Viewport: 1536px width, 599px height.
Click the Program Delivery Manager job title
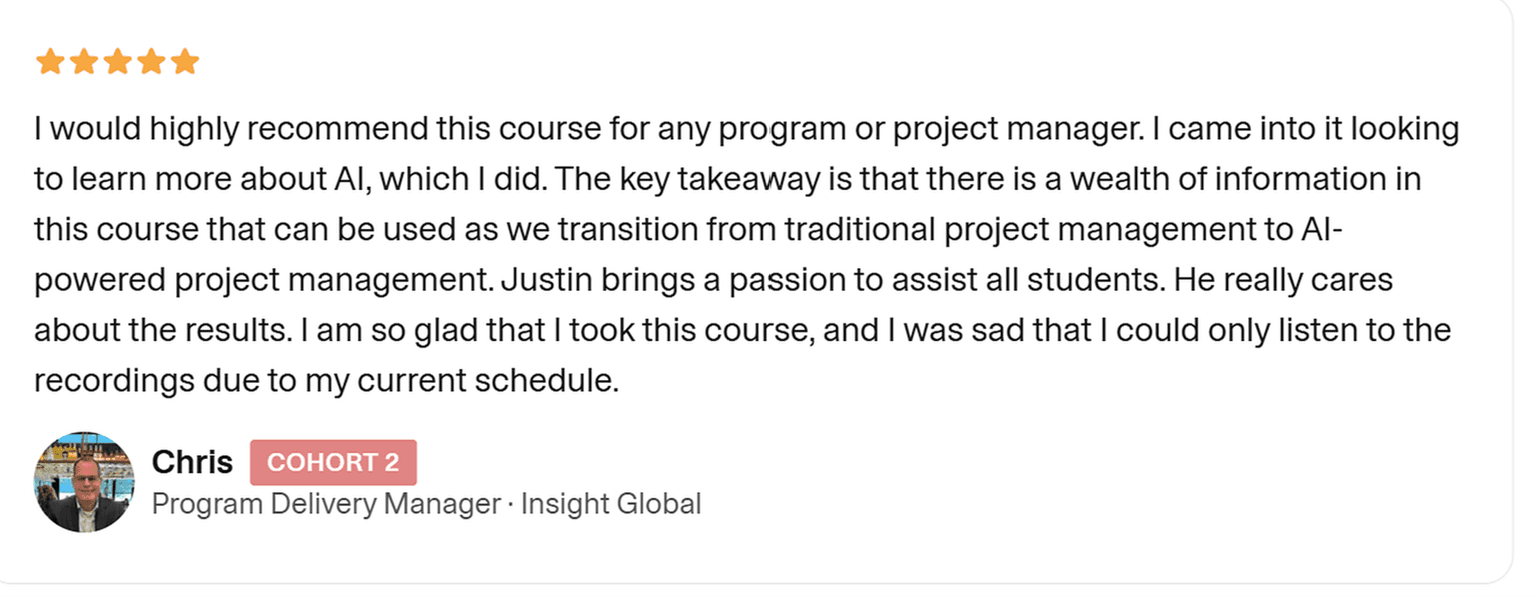click(326, 503)
